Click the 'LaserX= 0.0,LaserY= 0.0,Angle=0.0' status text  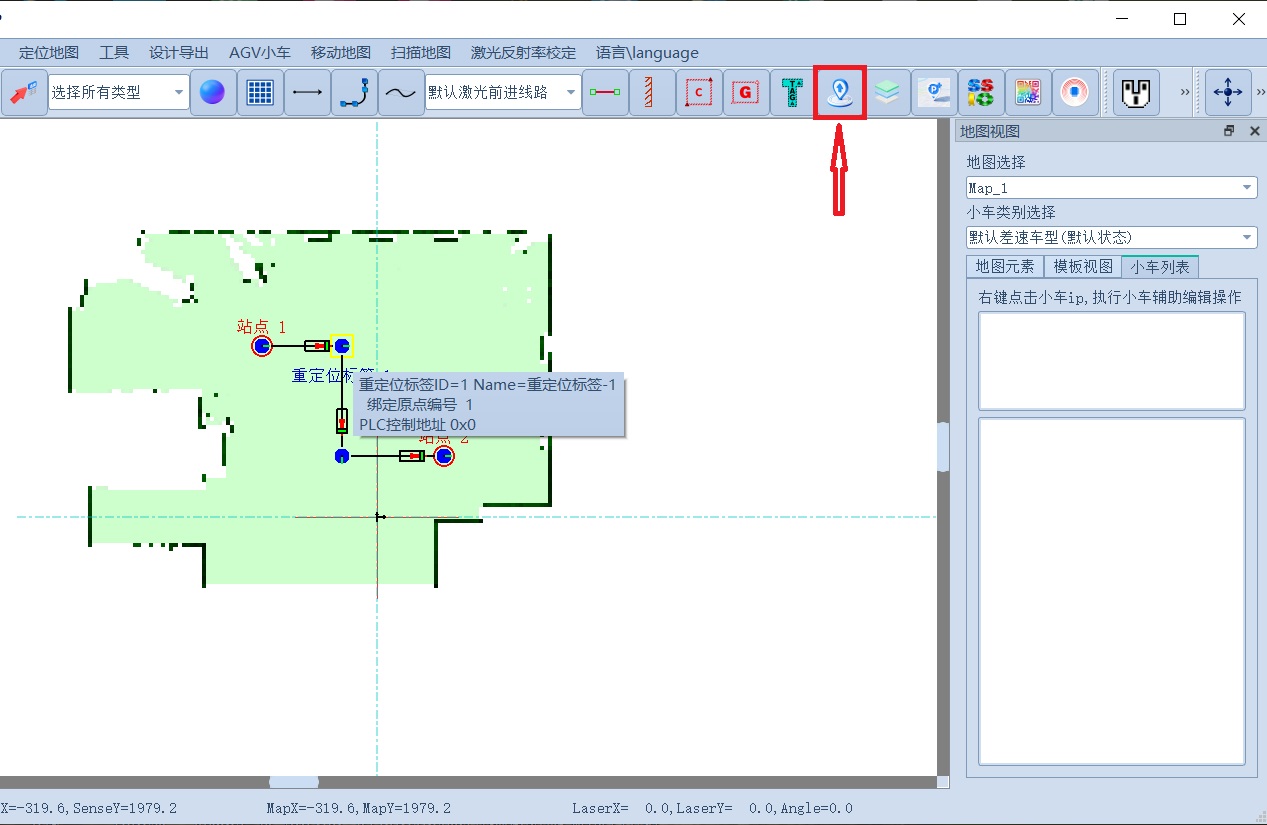(712, 808)
